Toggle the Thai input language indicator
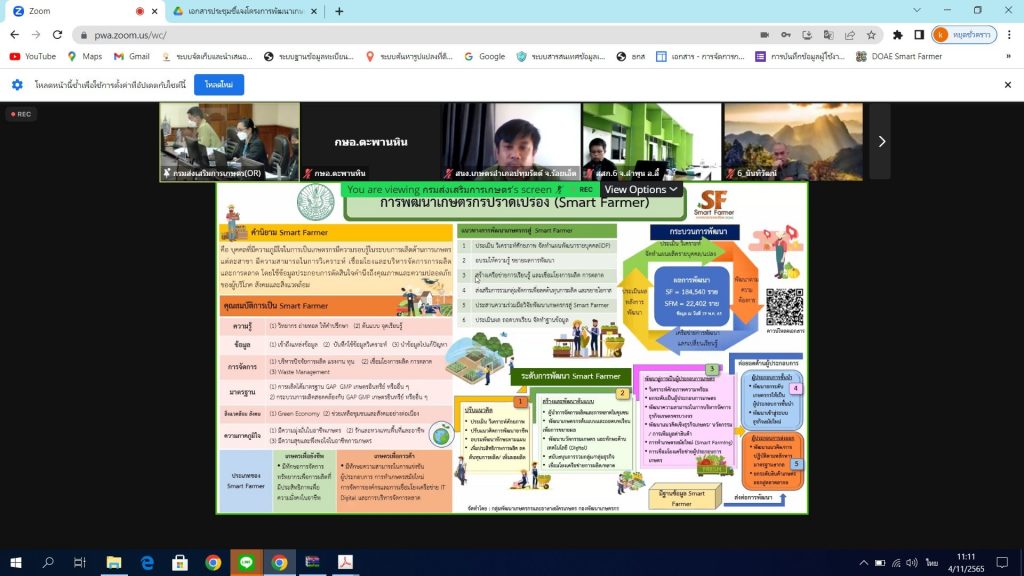Image resolution: width=1024 pixels, height=576 pixels. 931,562
